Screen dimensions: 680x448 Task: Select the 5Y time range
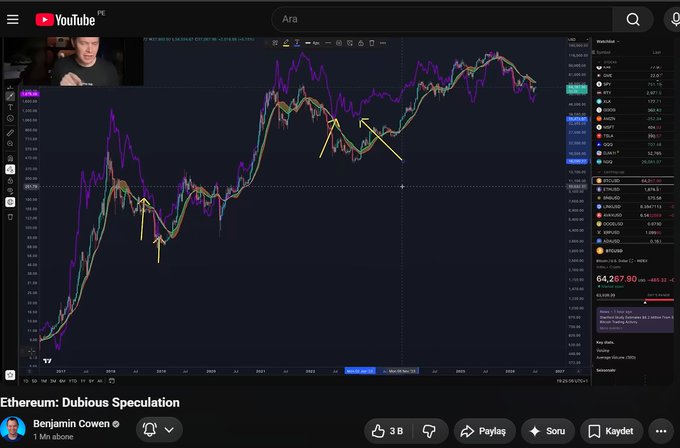[x=91, y=381]
